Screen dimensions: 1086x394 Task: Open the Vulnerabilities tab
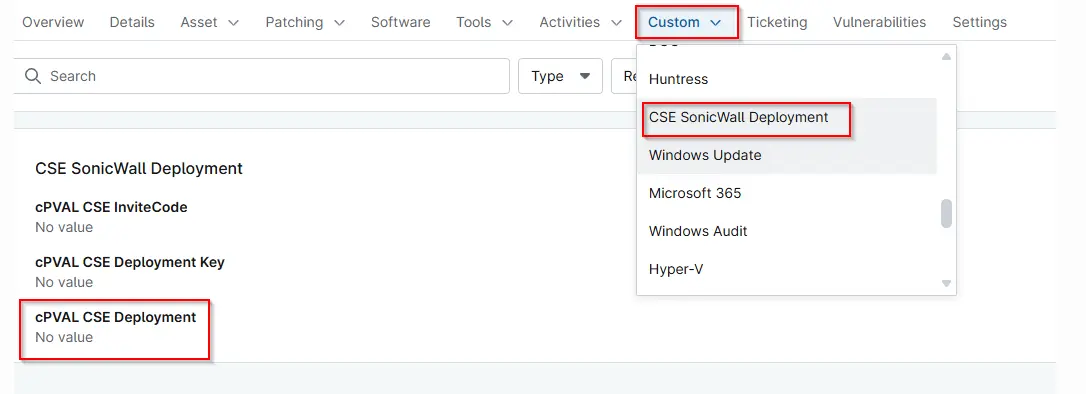tap(880, 22)
